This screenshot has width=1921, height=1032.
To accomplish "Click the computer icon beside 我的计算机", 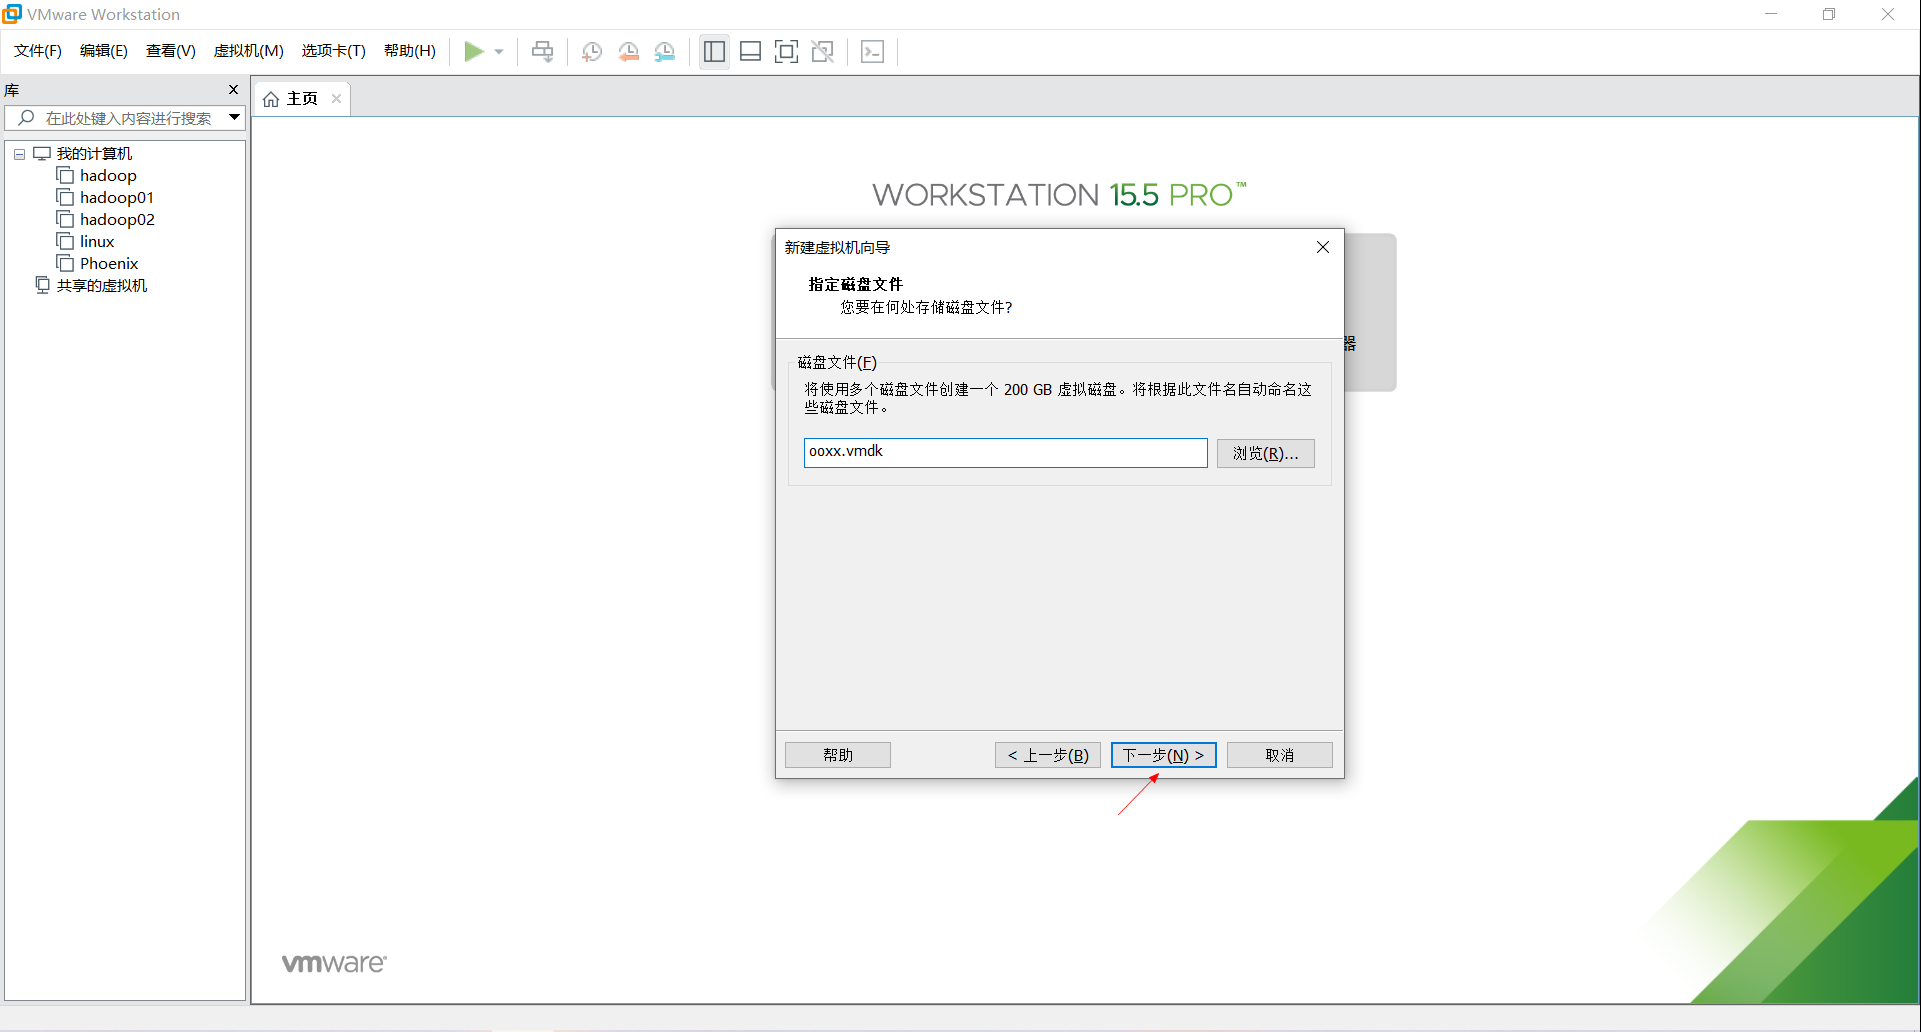I will click(x=42, y=154).
